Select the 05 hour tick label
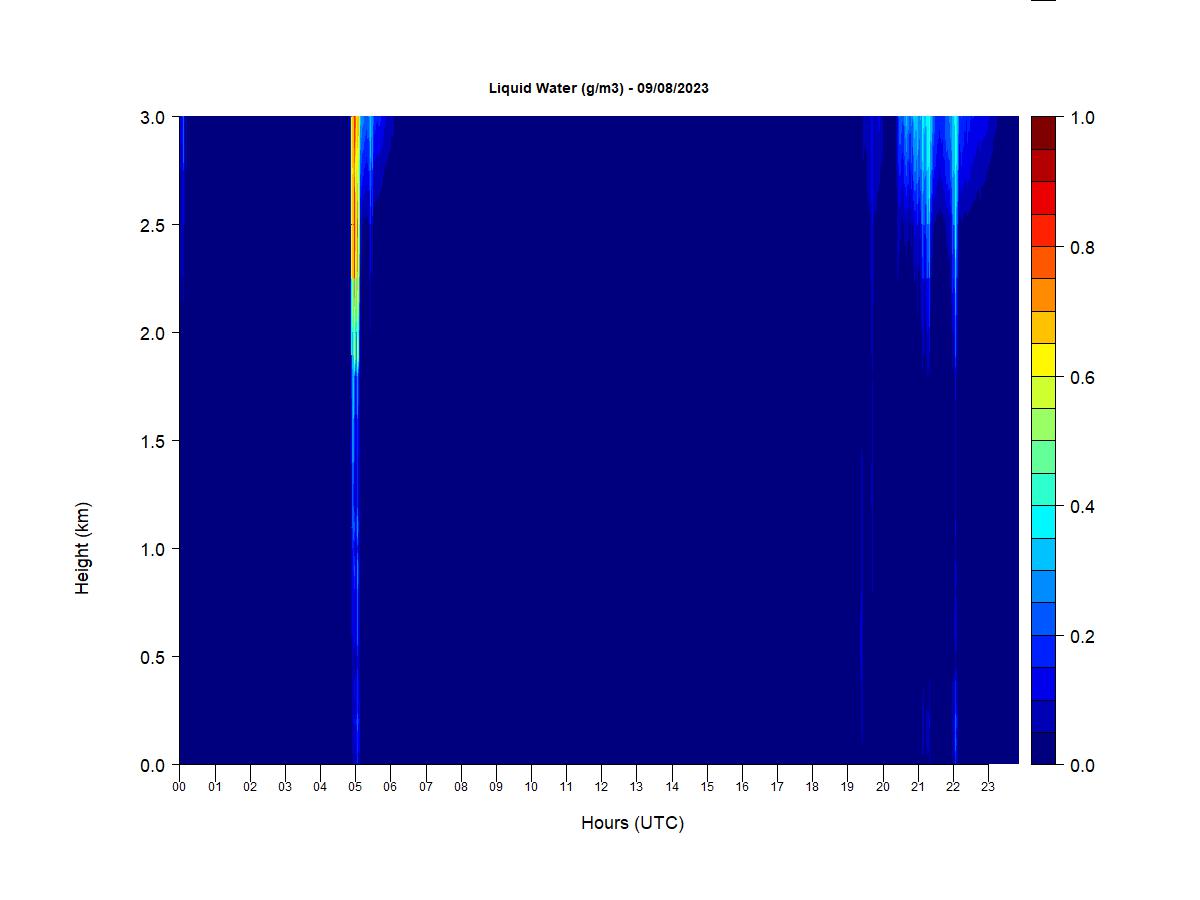Screen dimensions: 1200x900 (355, 787)
